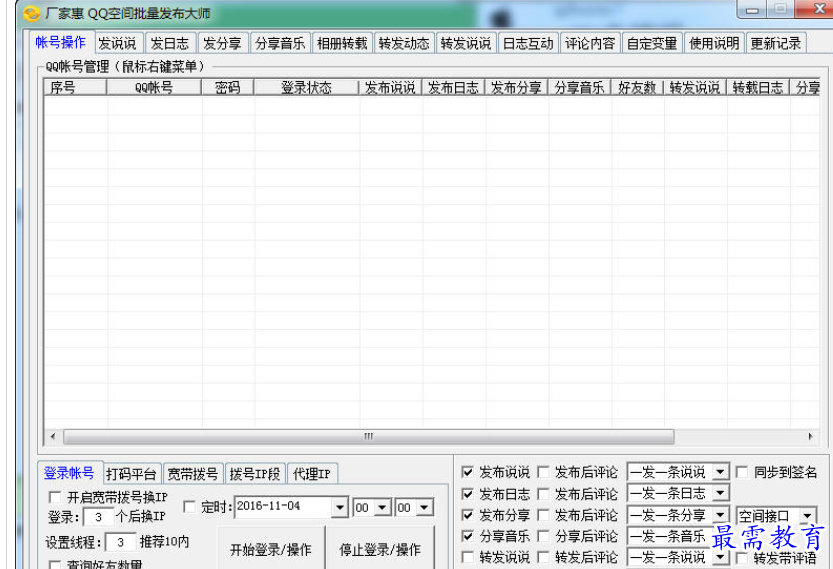This screenshot has width=833, height=569.
Task: Expand the 一发一条说说 dropdown beside 发布后评论
Action: (720, 472)
